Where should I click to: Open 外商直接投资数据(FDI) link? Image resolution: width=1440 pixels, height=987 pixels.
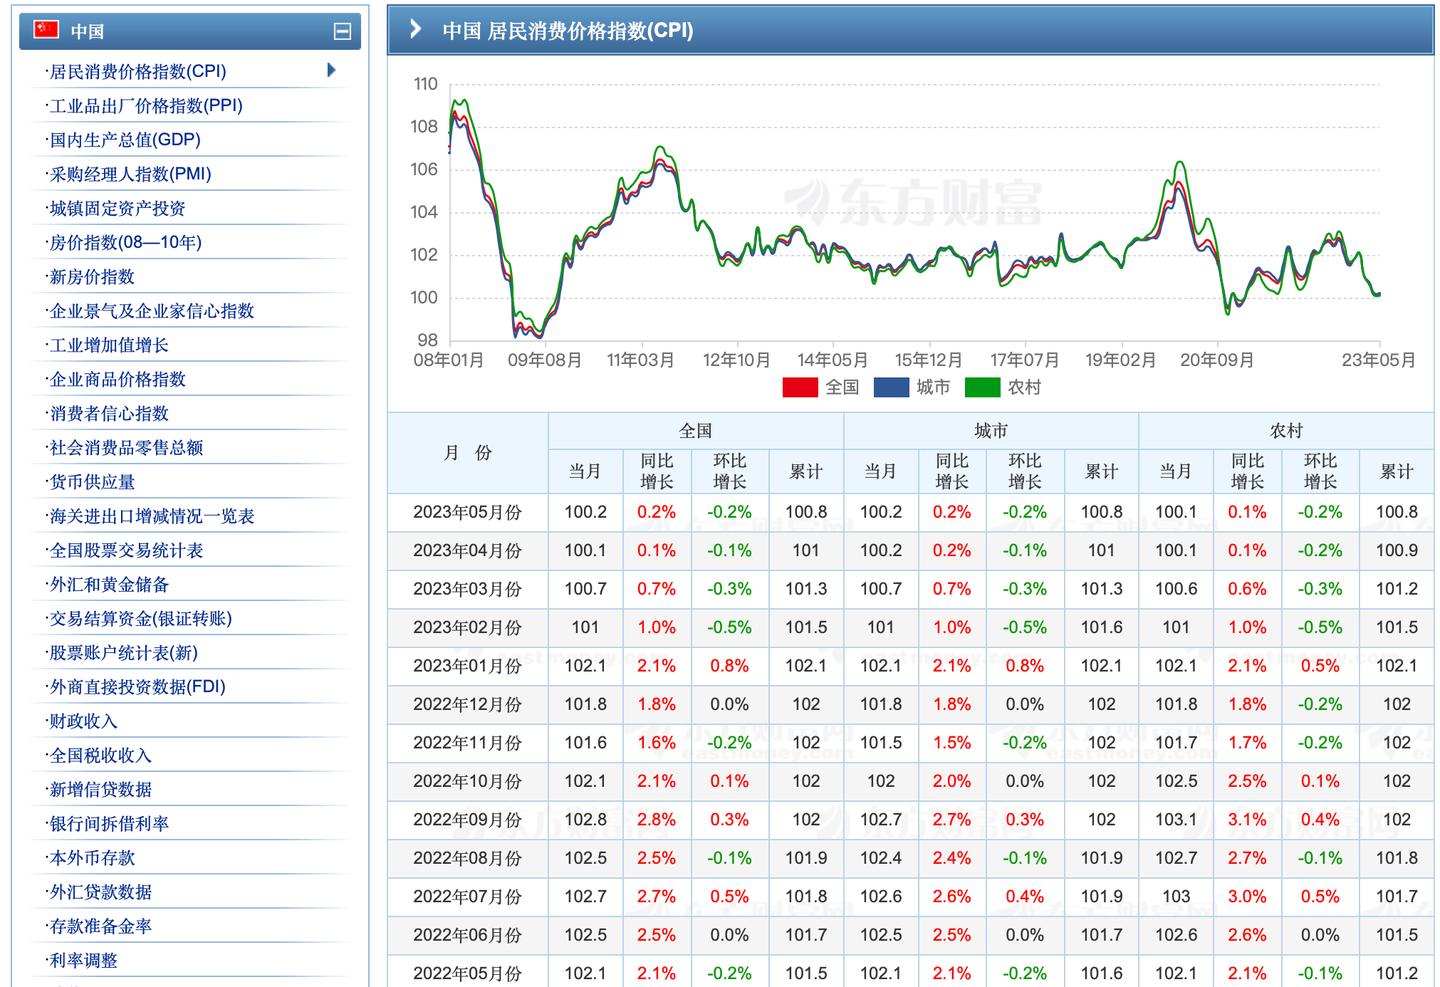pos(138,687)
